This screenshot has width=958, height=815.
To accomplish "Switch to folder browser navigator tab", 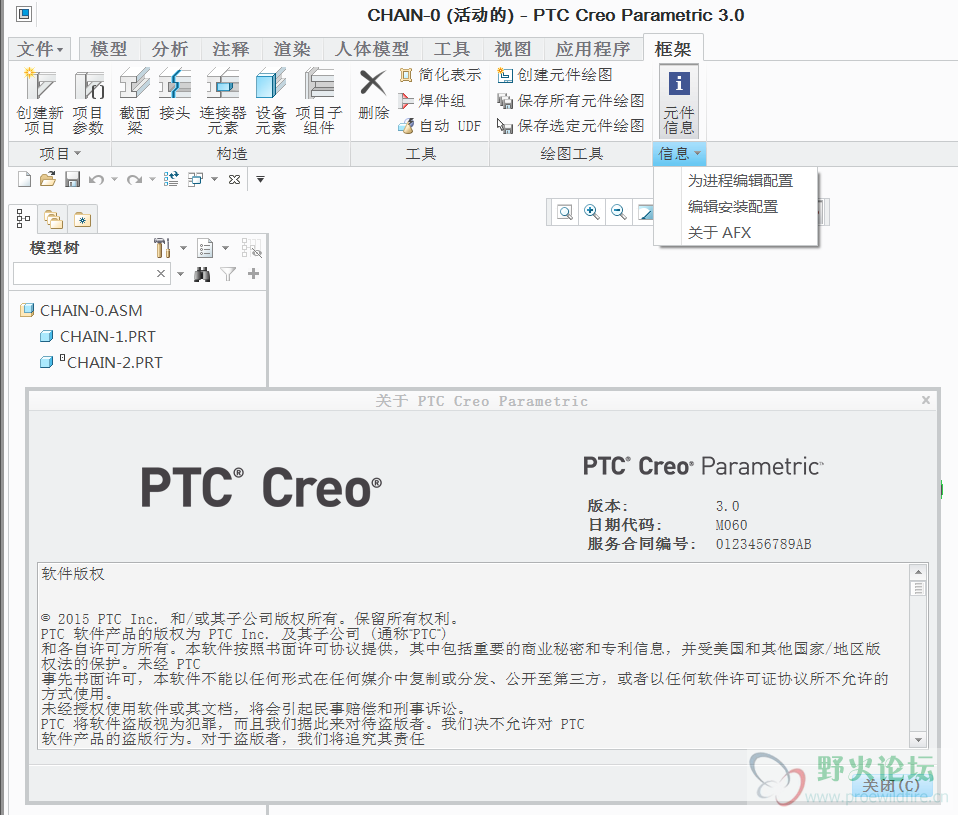I will pyautogui.click(x=53, y=219).
